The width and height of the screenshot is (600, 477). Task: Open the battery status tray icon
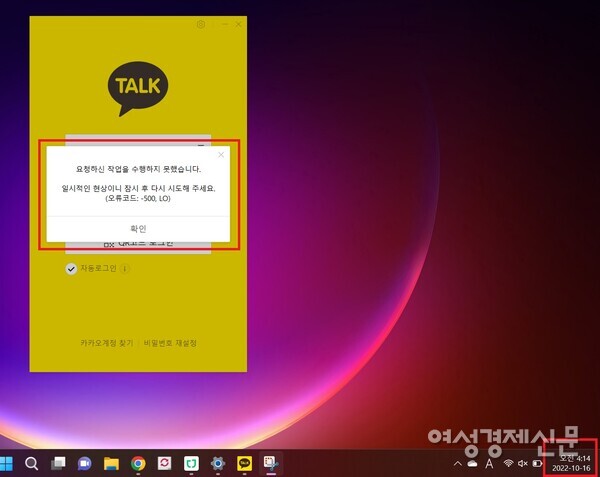pyautogui.click(x=537, y=464)
